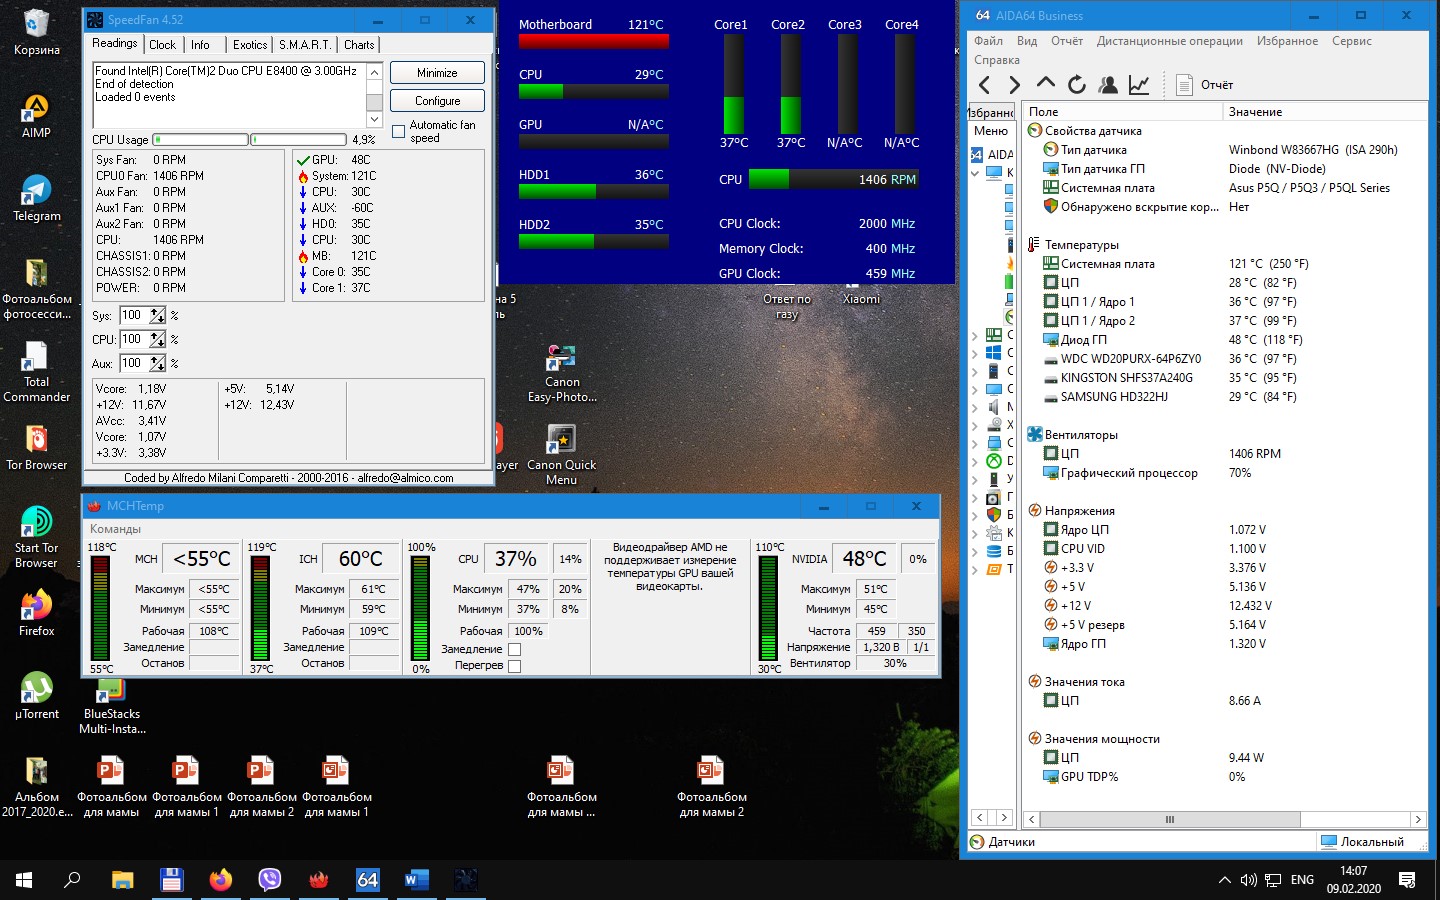Select Альбом 2017_2020 desktop icon

(x=37, y=788)
